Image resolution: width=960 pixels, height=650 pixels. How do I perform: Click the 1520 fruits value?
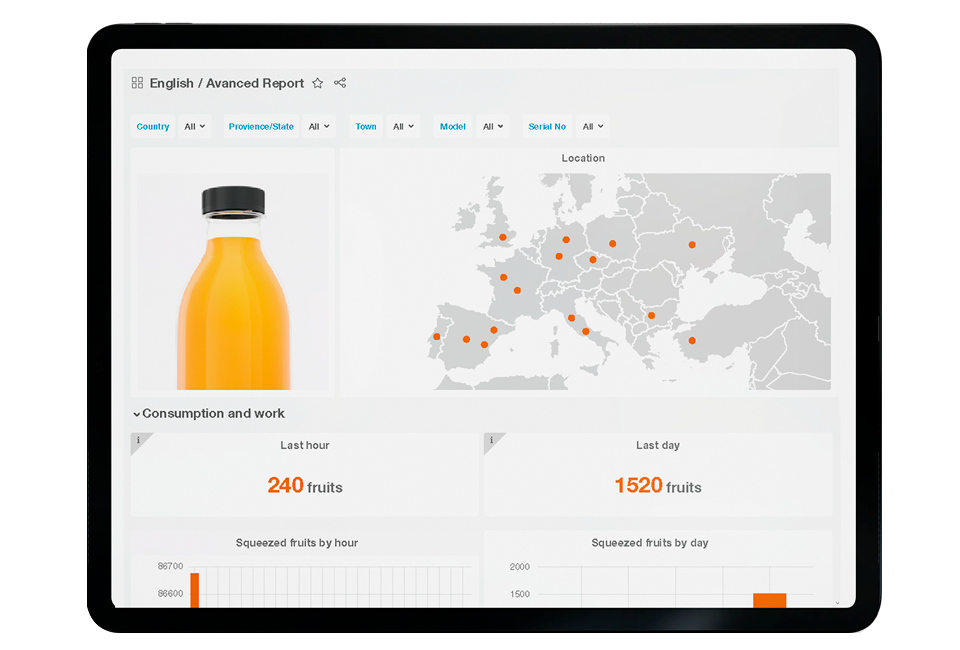click(x=658, y=486)
